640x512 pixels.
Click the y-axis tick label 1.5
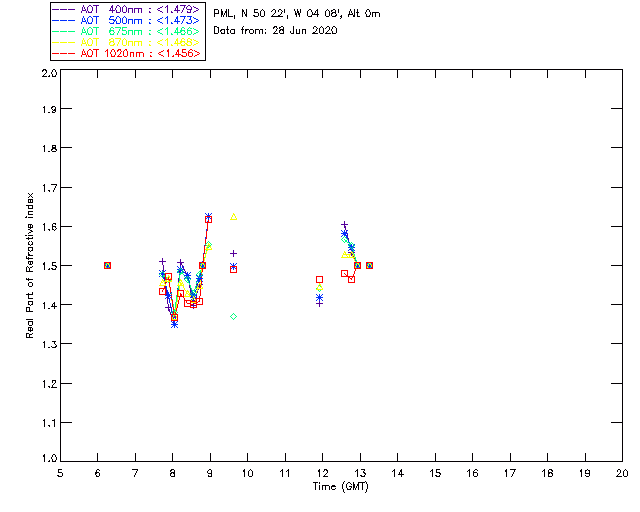point(49,266)
